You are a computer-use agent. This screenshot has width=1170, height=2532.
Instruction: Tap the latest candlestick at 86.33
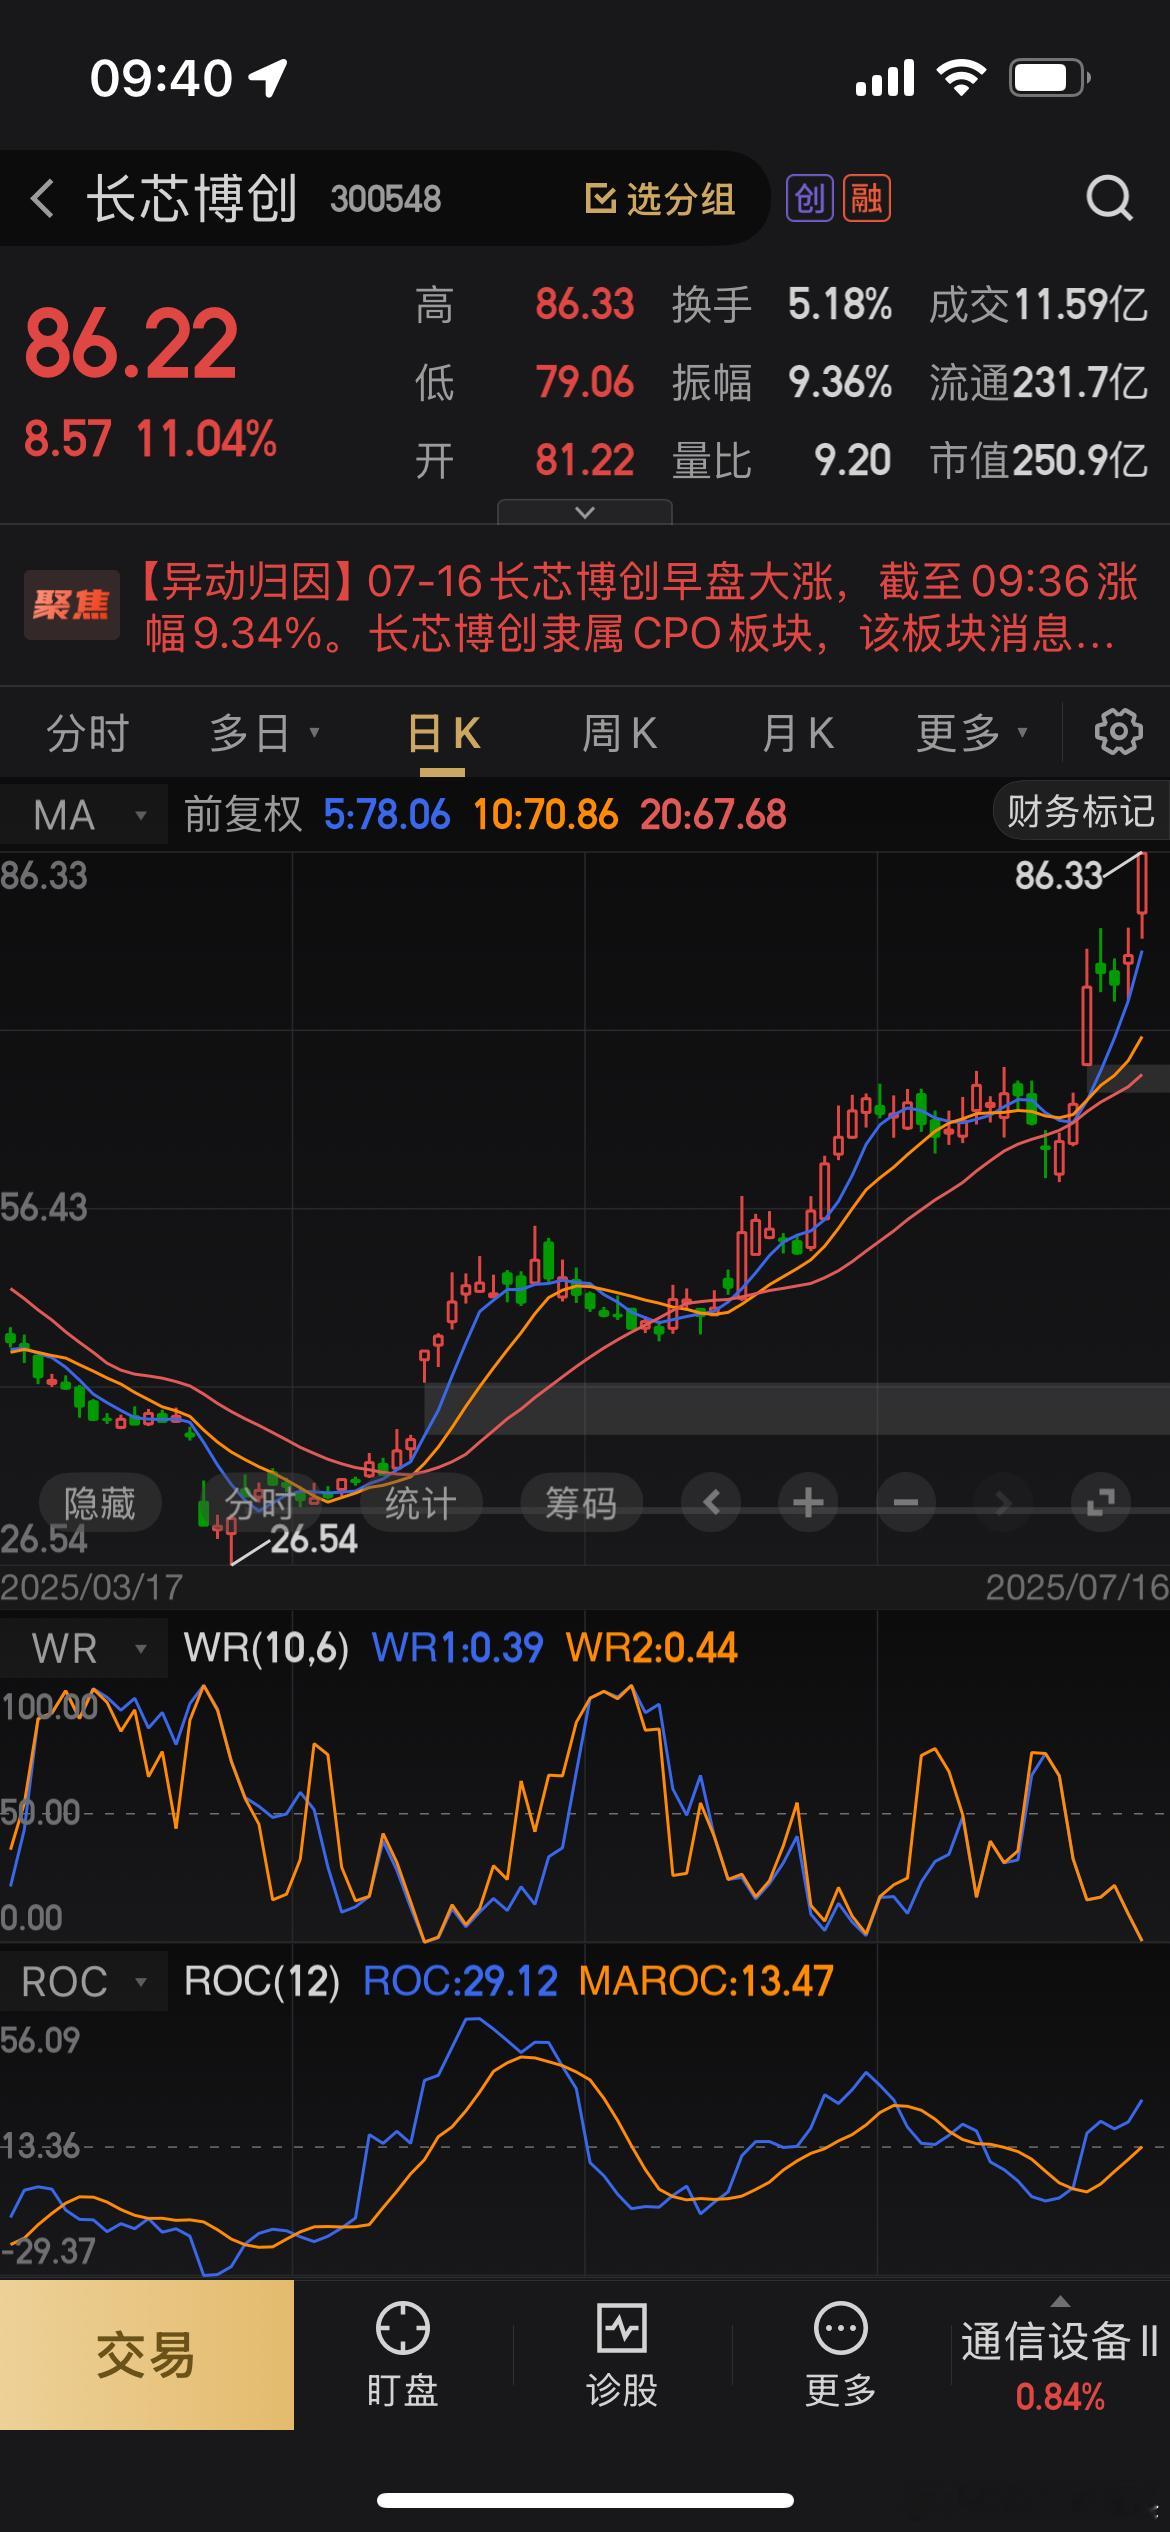pyautogui.click(x=1142, y=893)
